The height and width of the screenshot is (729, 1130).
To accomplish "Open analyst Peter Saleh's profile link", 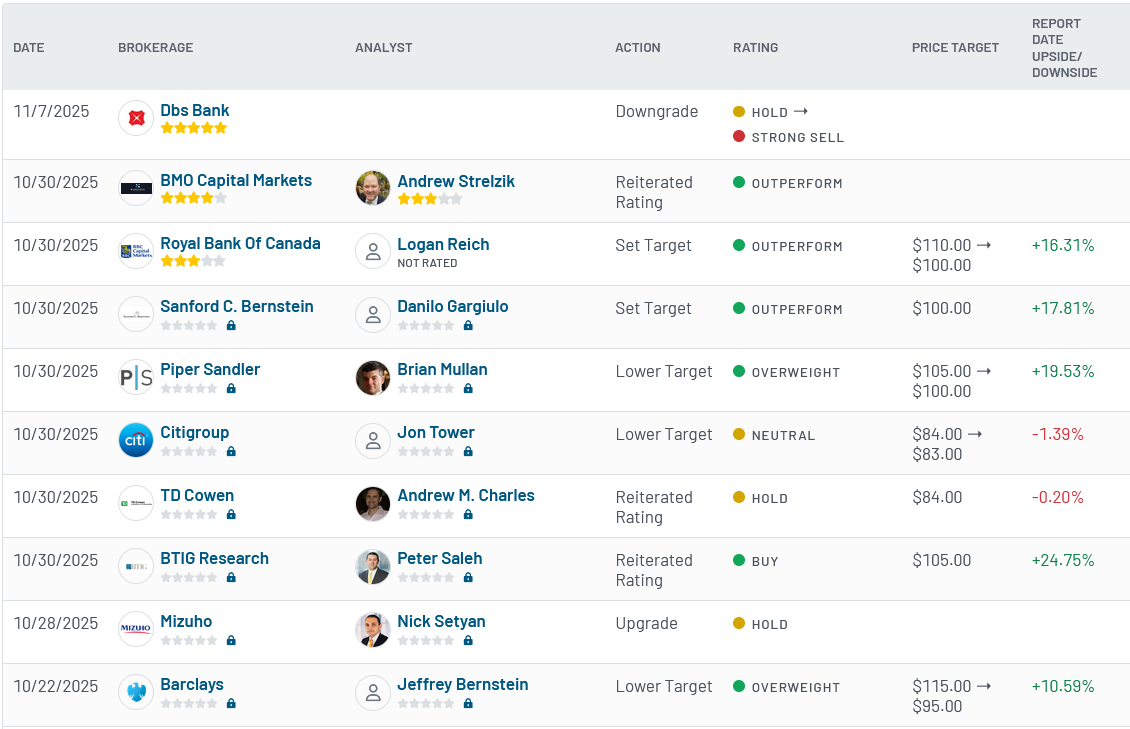I will (x=440, y=558).
